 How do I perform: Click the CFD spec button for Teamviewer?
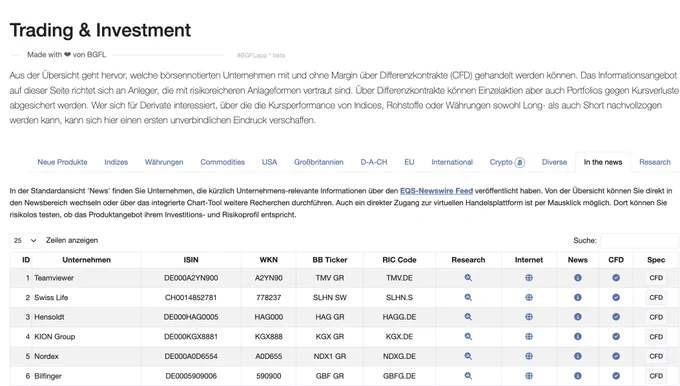656,278
